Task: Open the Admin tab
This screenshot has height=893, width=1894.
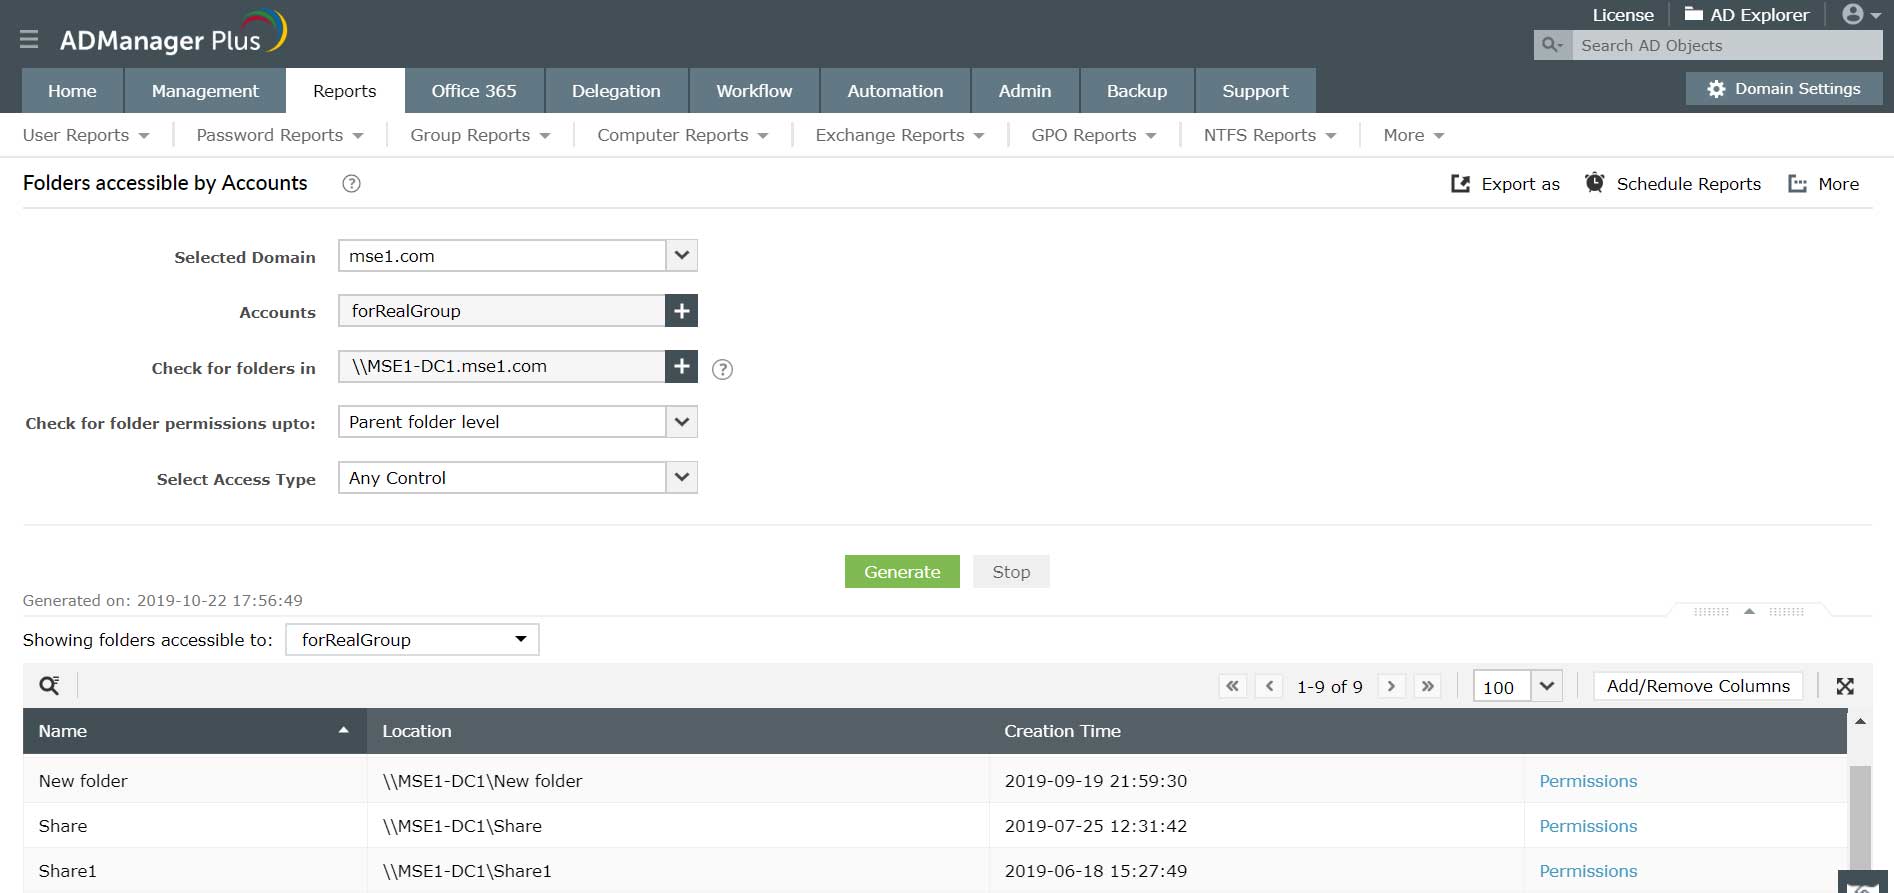Action: 1025,91
